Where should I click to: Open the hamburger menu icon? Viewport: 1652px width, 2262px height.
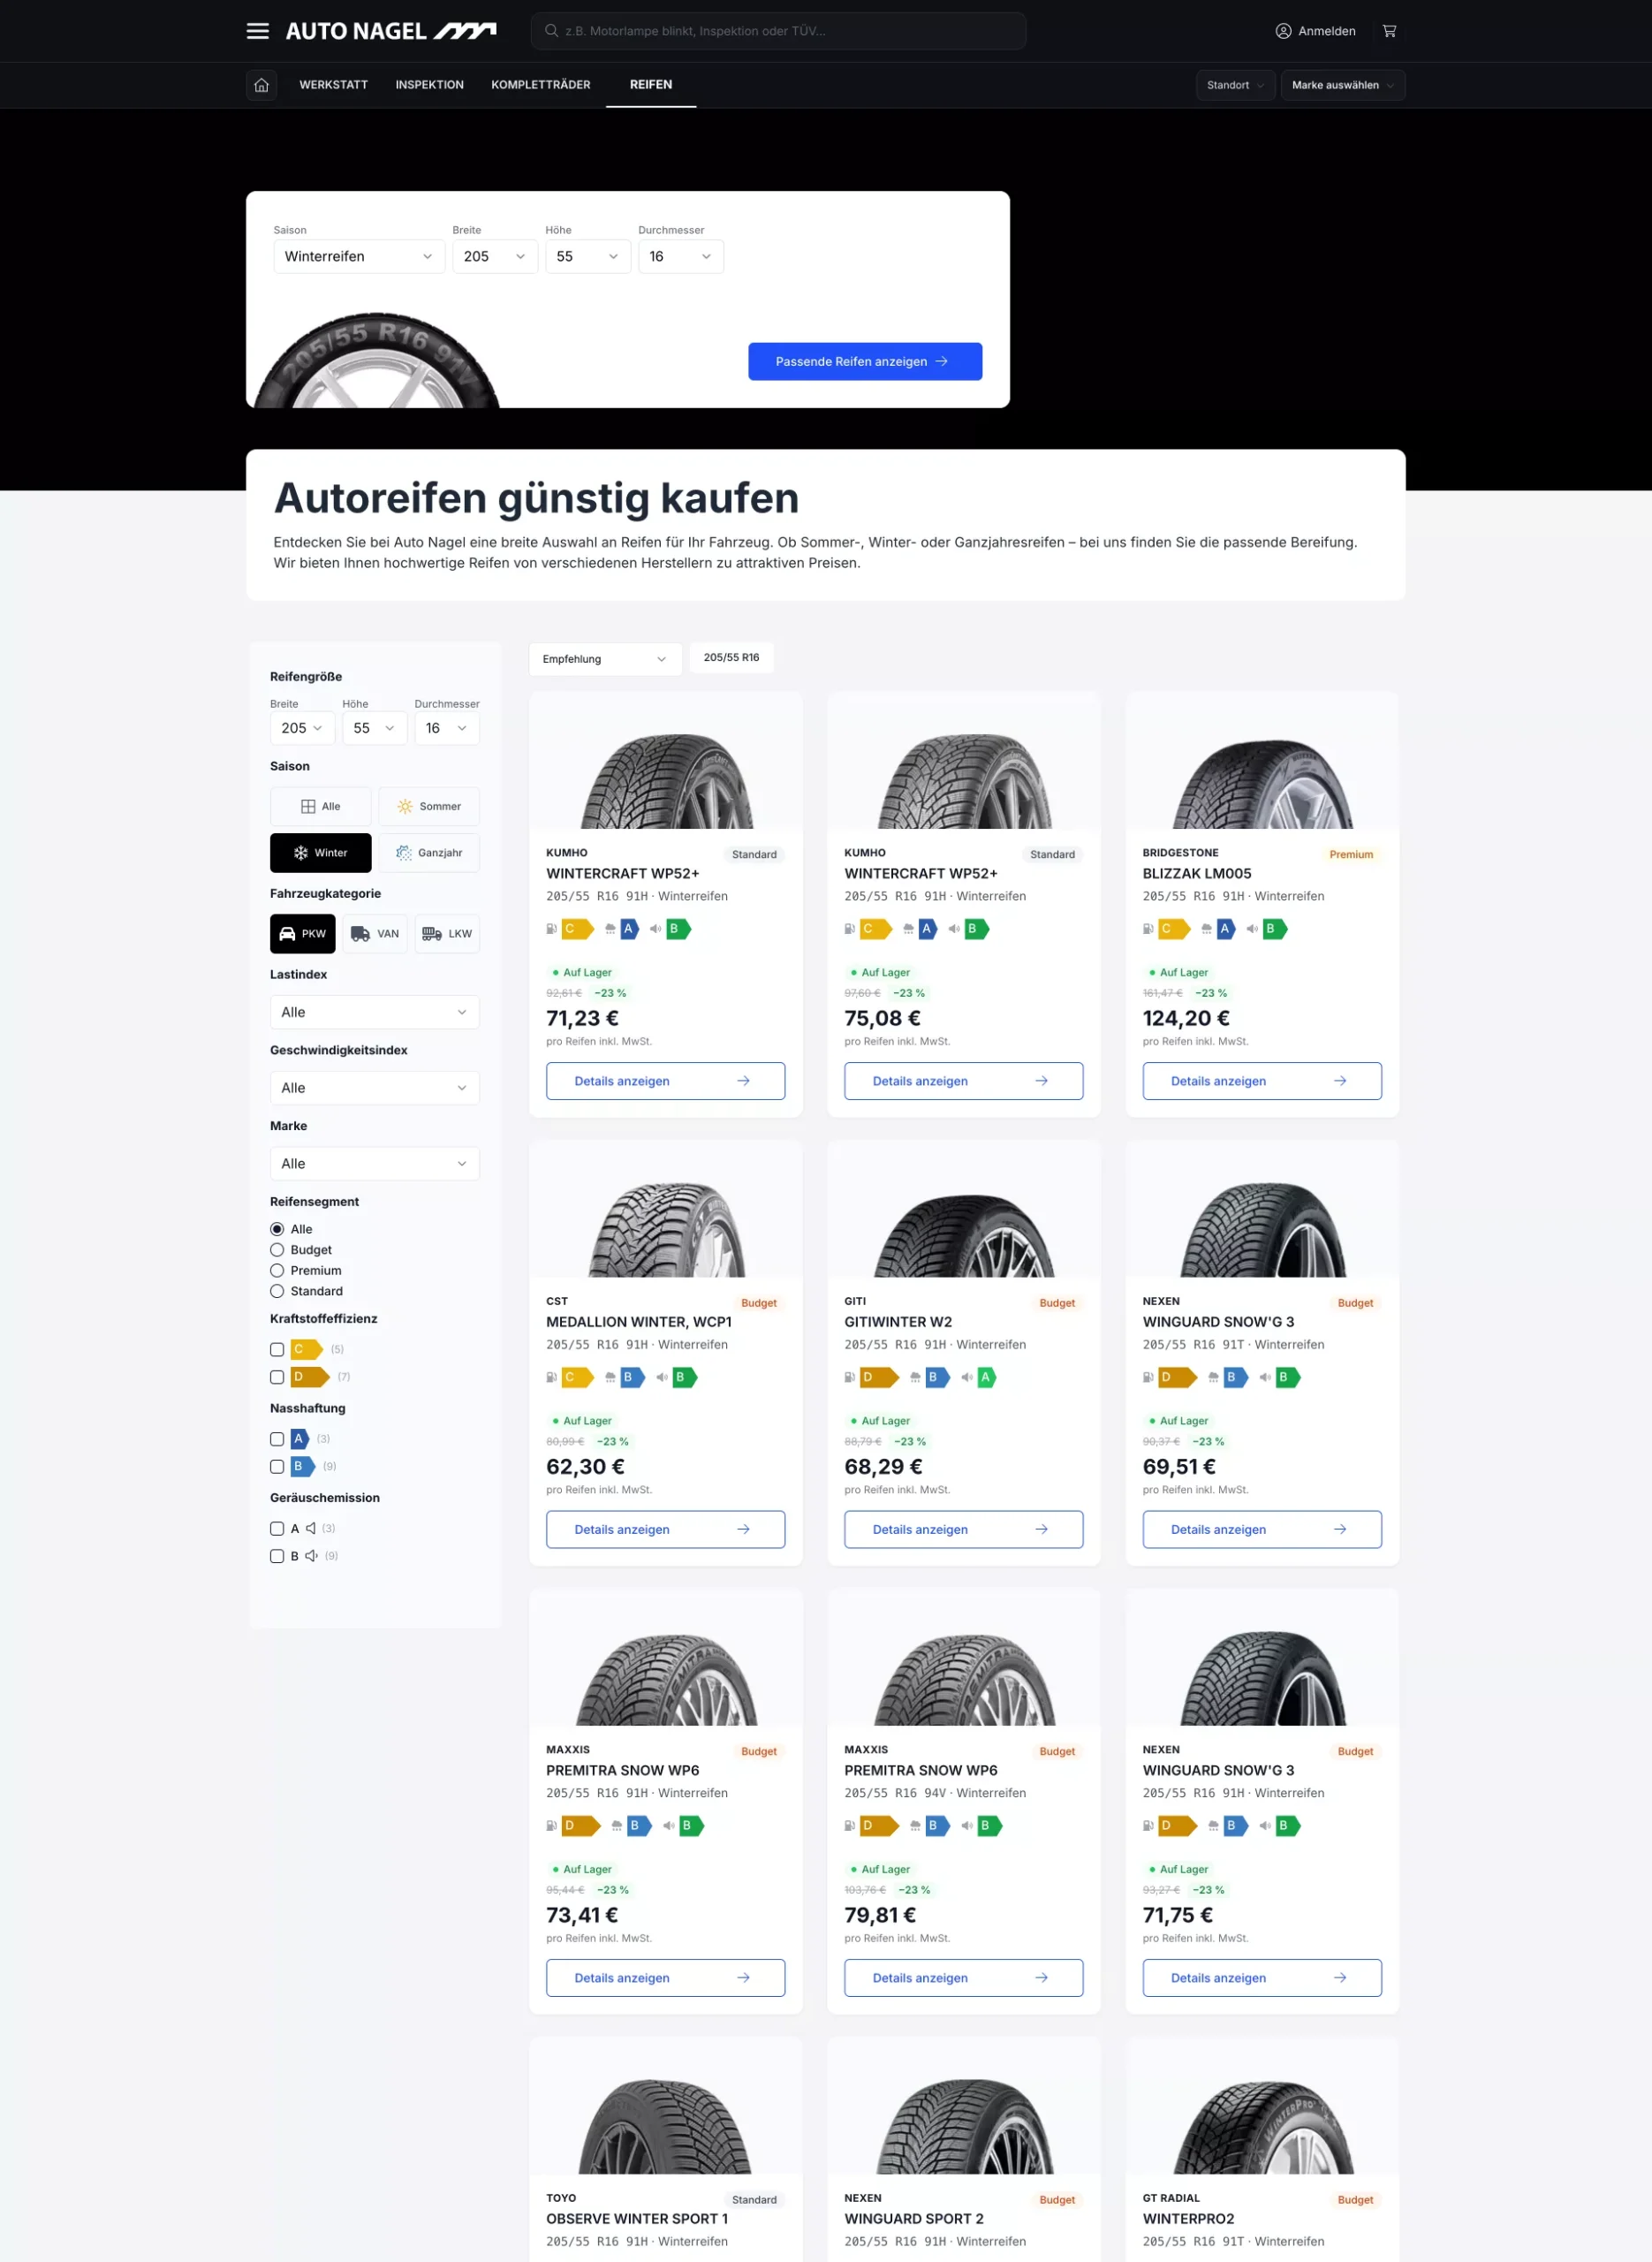(x=258, y=31)
